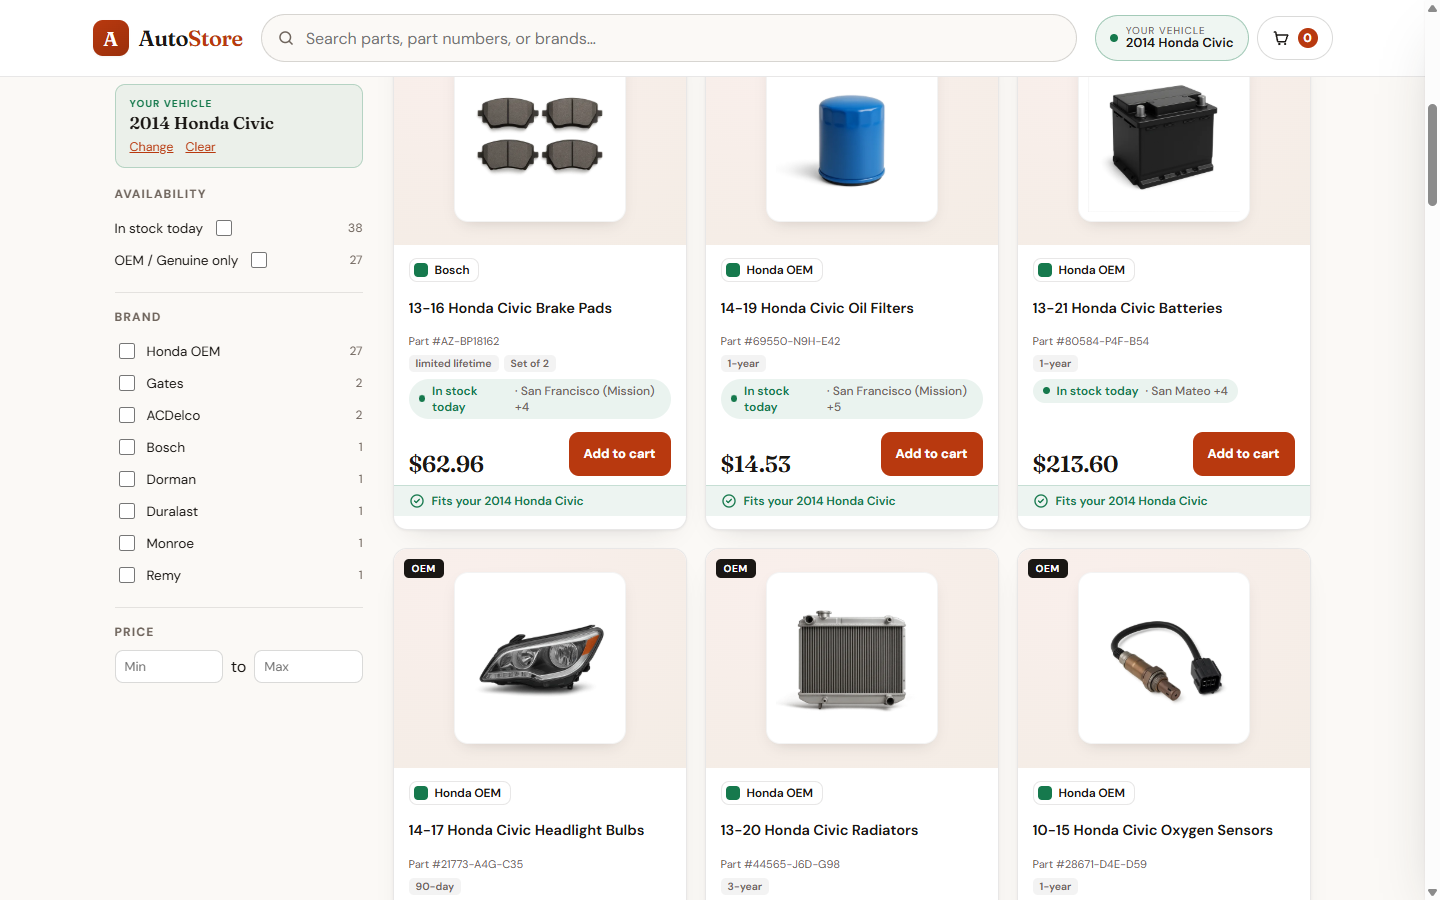Check the Dorman brand filter

tap(127, 479)
